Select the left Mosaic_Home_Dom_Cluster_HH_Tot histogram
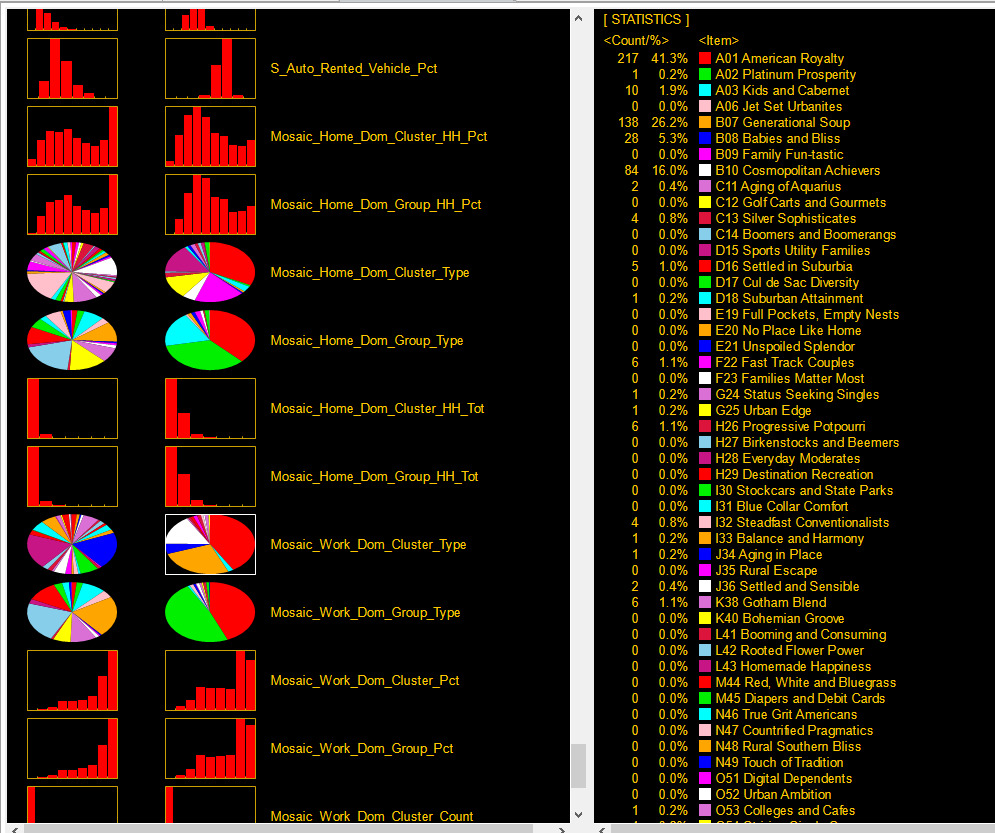 72,409
